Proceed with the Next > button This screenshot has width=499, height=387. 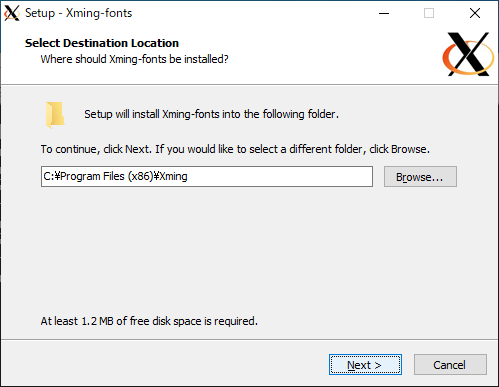point(365,365)
